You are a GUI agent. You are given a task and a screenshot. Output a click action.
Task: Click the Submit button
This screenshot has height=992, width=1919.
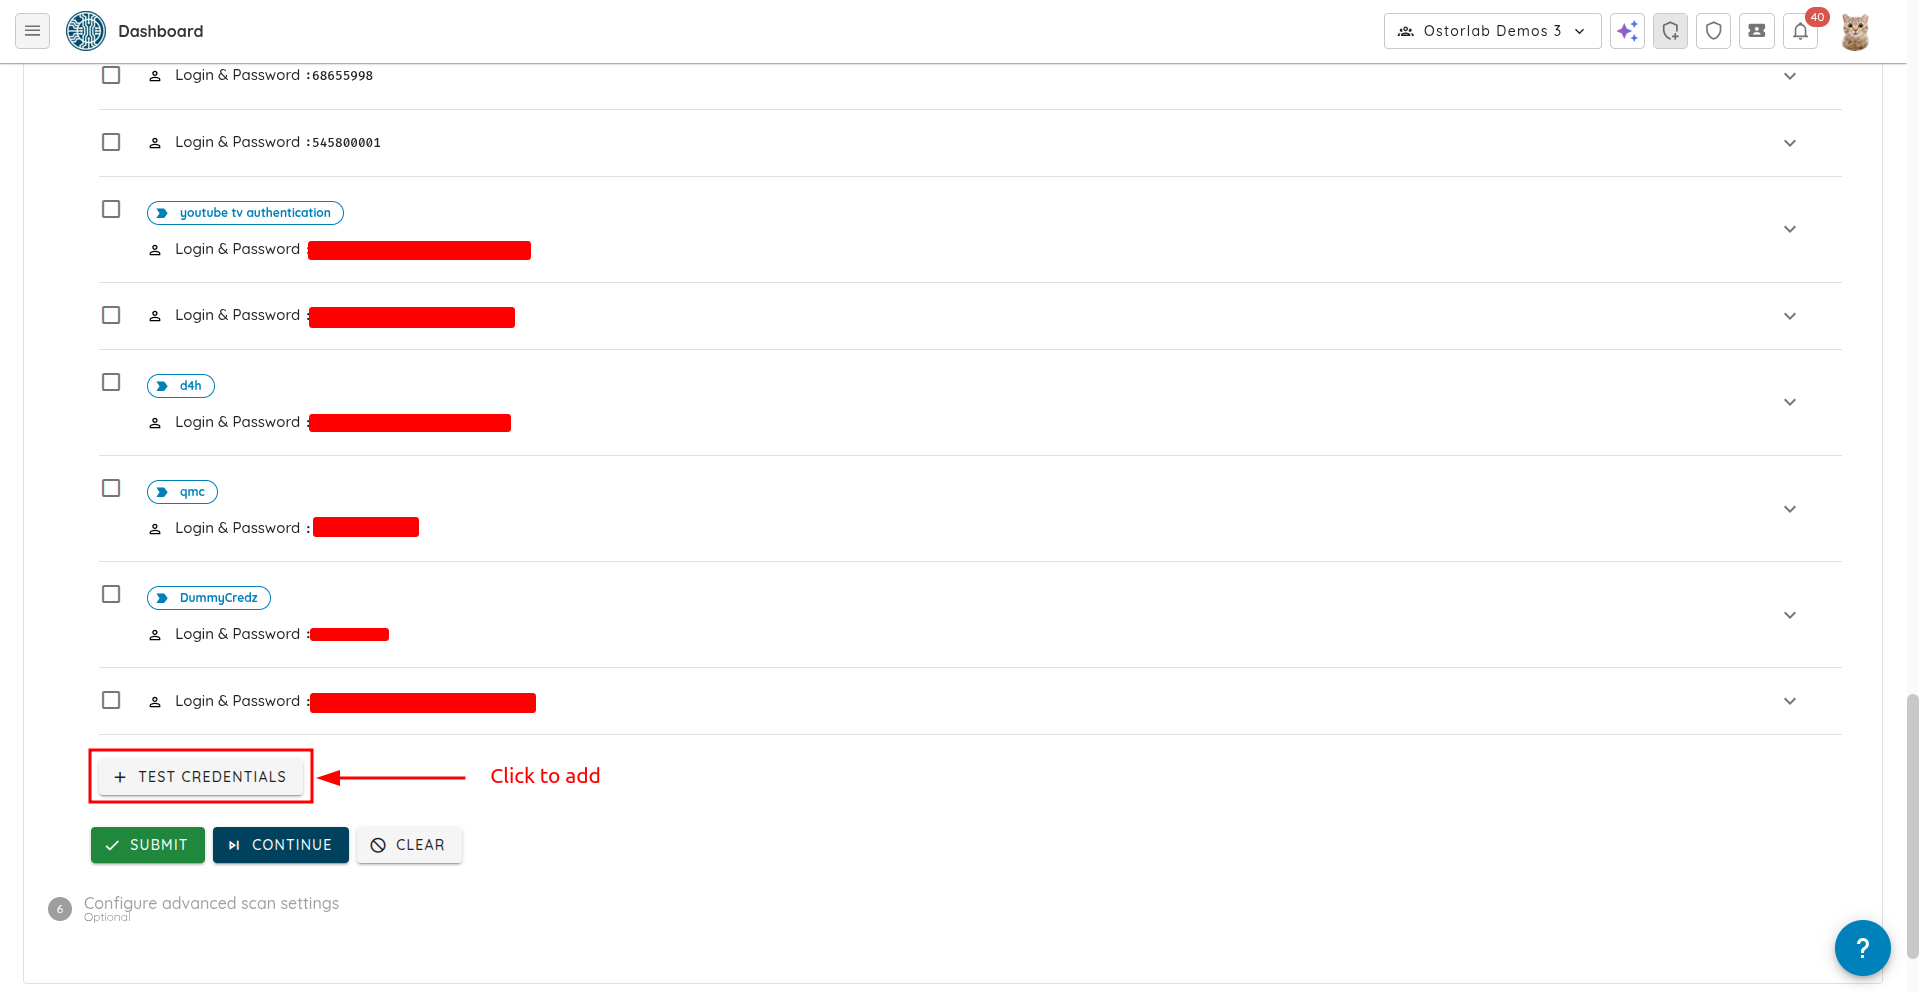coord(148,845)
